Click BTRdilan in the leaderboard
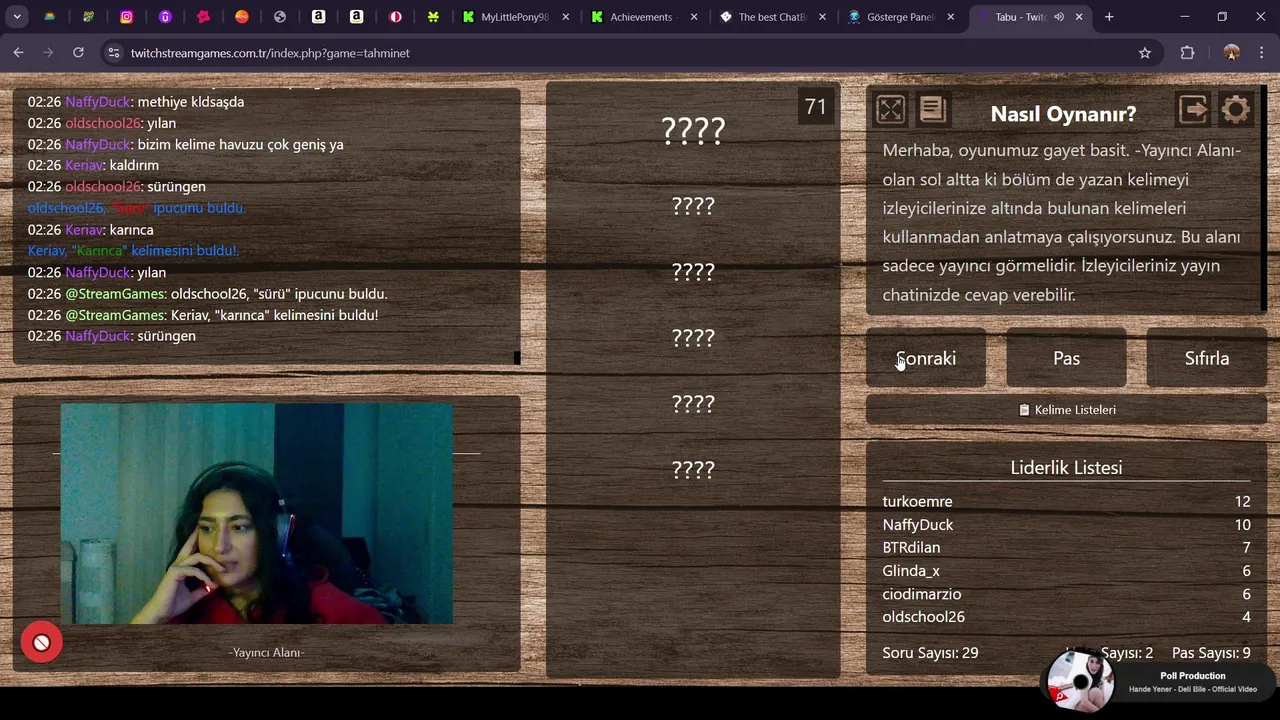The width and height of the screenshot is (1280, 720). tap(911, 548)
